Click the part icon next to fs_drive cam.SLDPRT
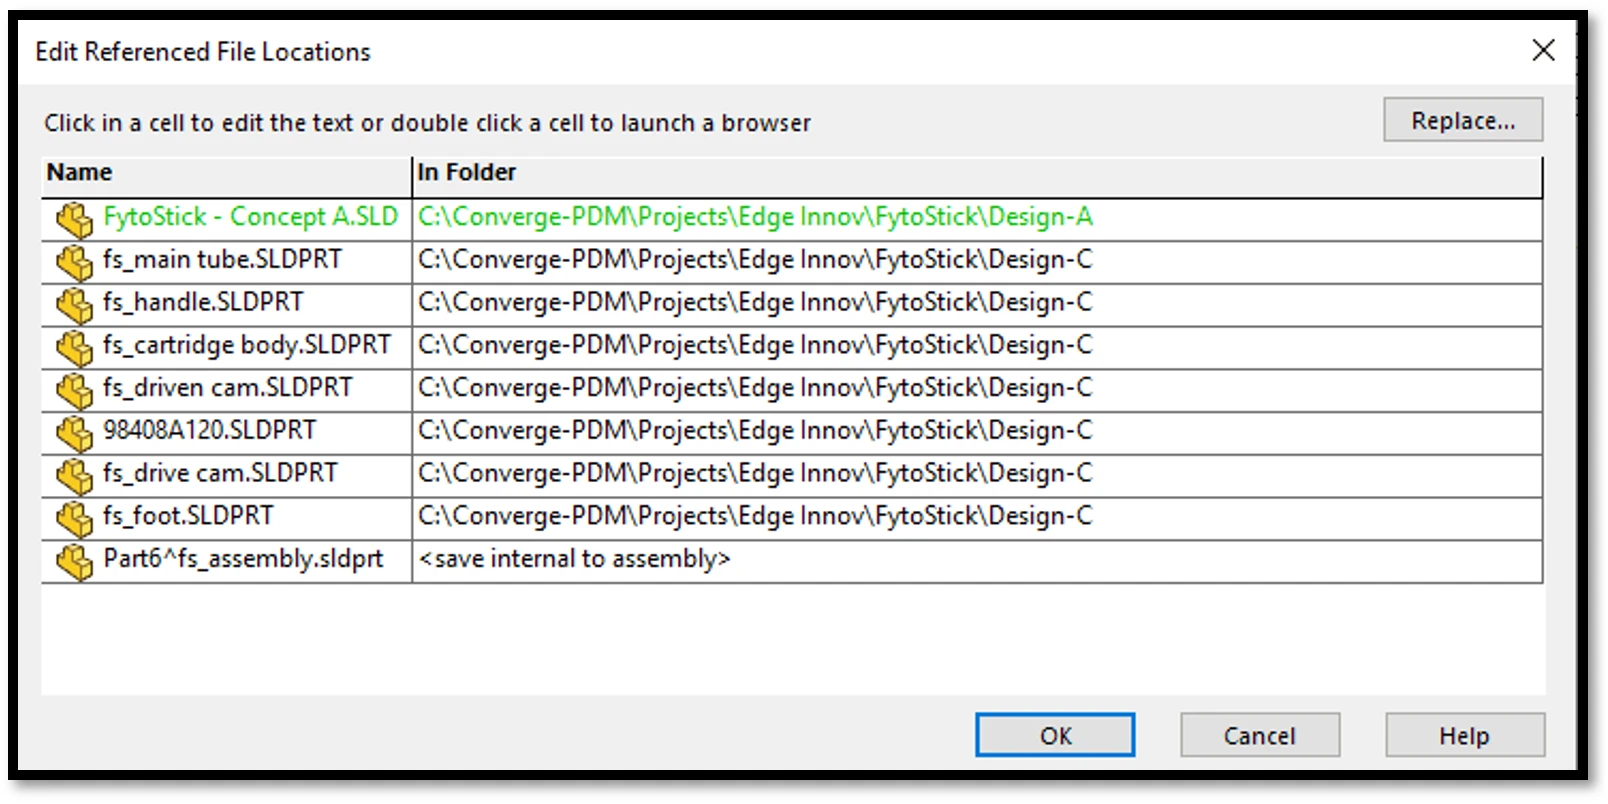The image size is (1608, 804). pyautogui.click(x=74, y=476)
